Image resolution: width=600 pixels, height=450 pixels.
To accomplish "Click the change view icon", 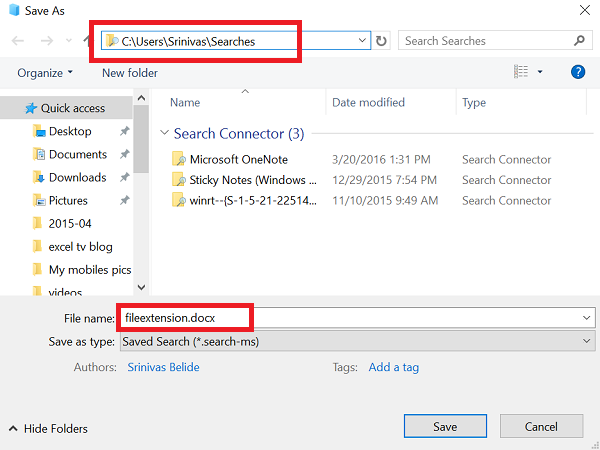I will point(521,72).
